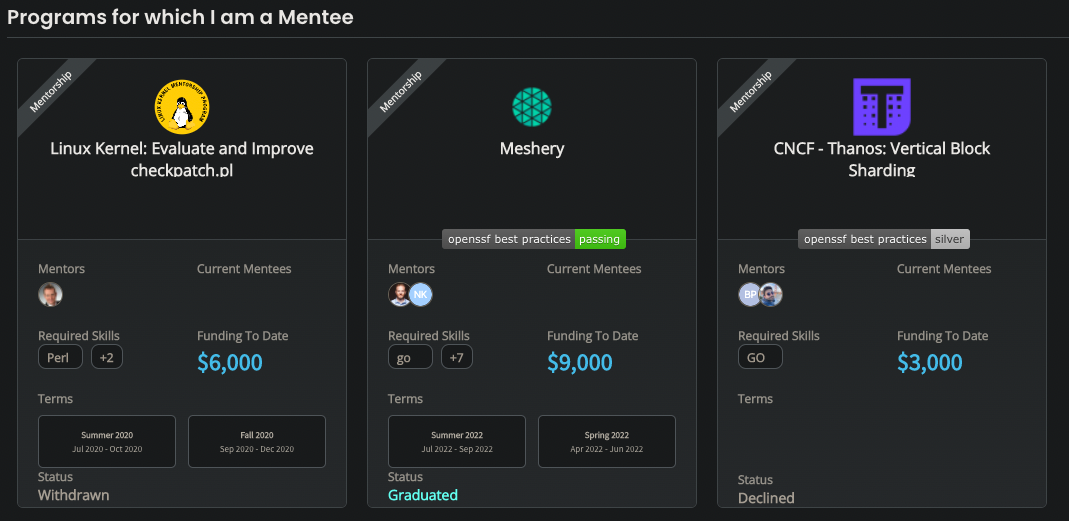Open the NK mentor avatar
Image resolution: width=1069 pixels, height=521 pixels.
click(421, 295)
